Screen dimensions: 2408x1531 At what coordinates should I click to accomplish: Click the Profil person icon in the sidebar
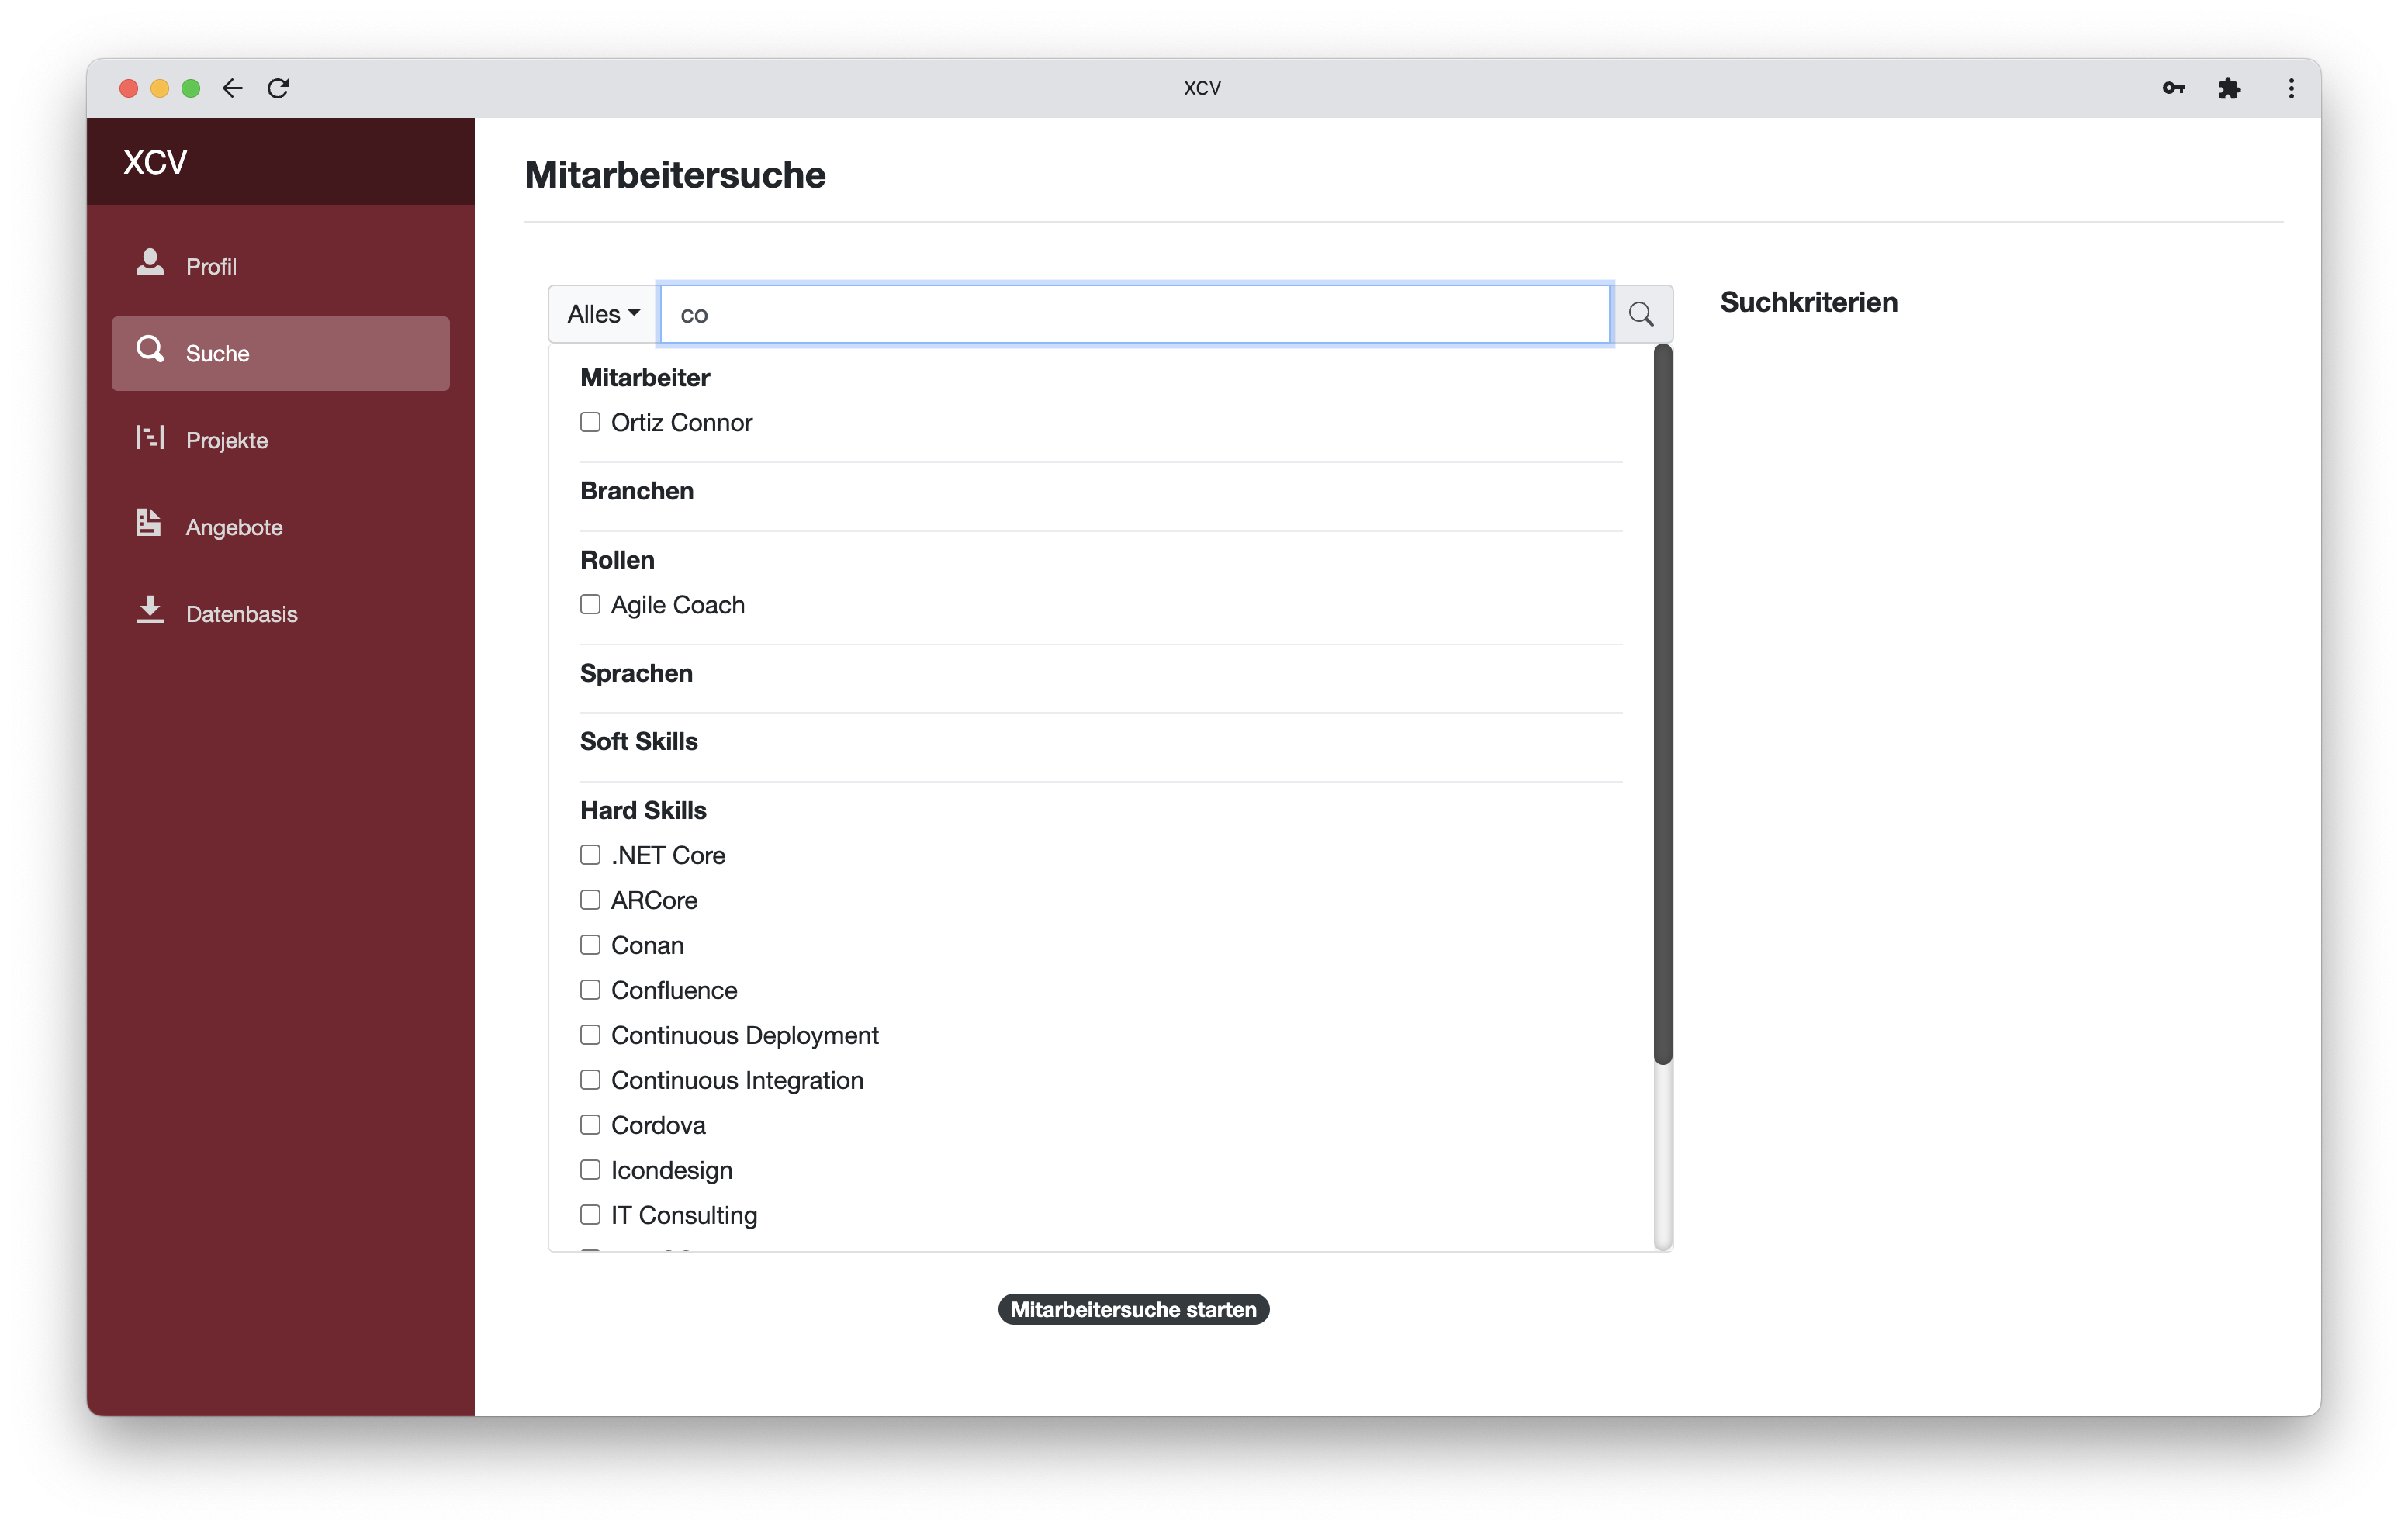(x=150, y=263)
